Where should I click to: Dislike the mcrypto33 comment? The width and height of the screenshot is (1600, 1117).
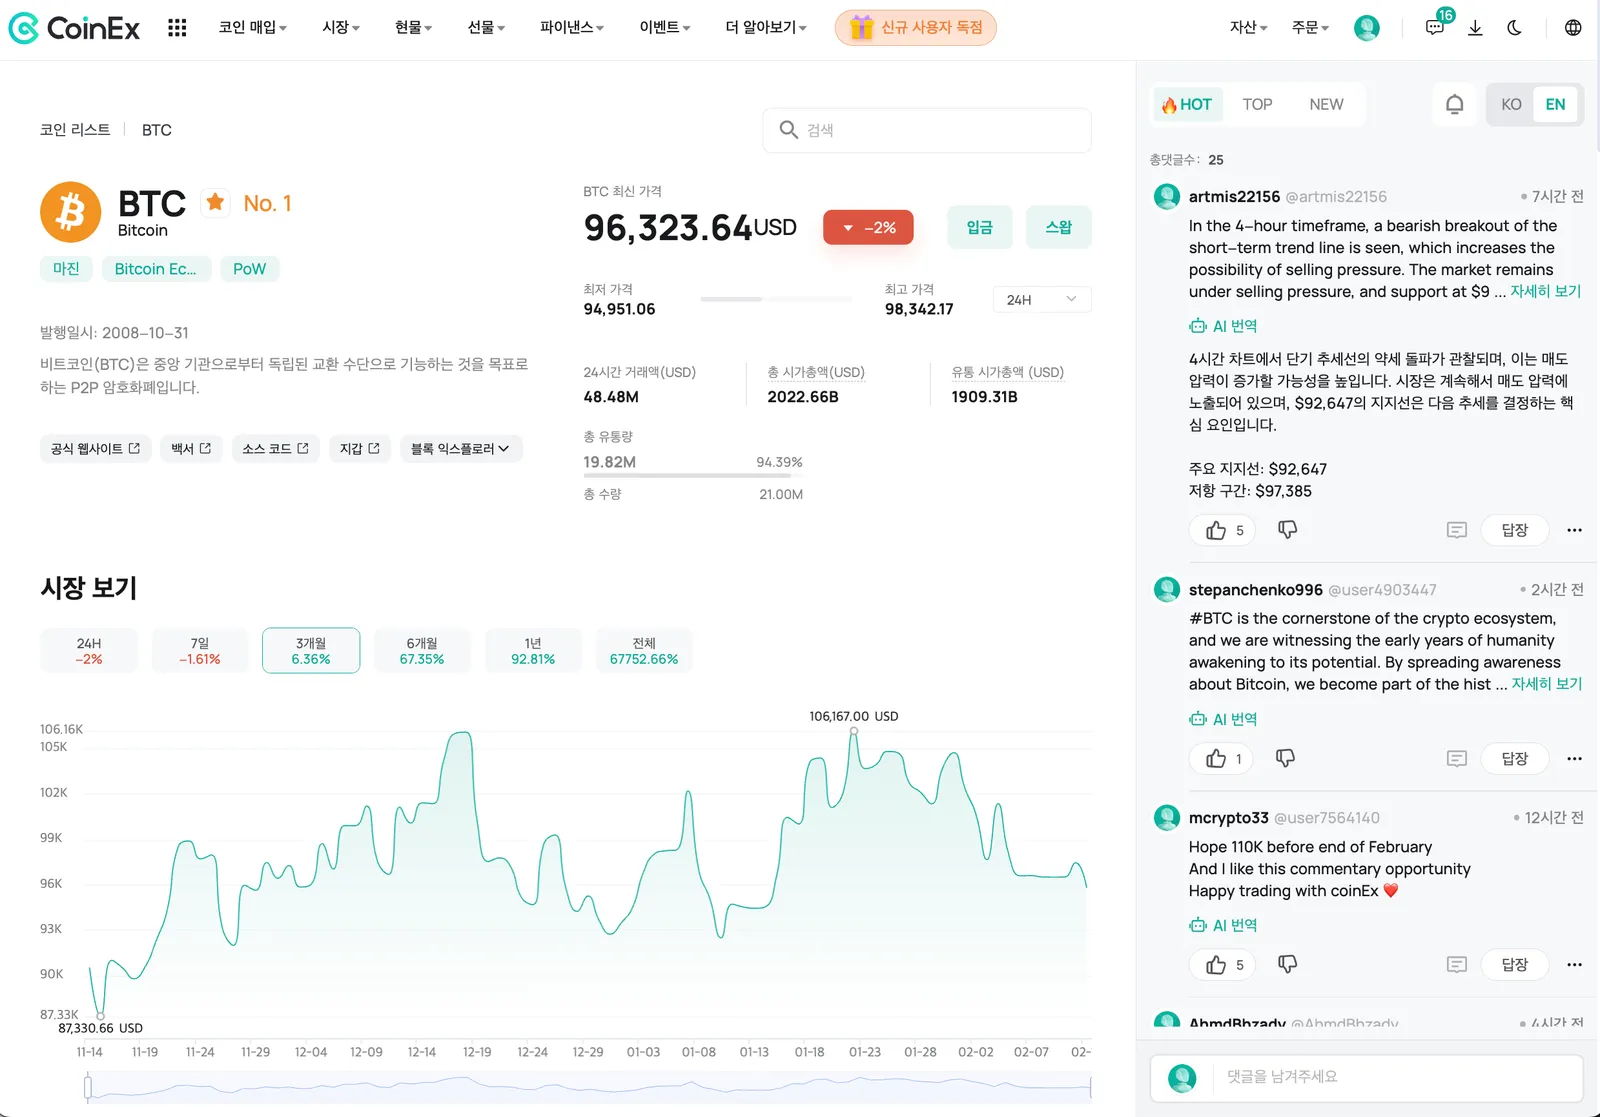tap(1287, 964)
